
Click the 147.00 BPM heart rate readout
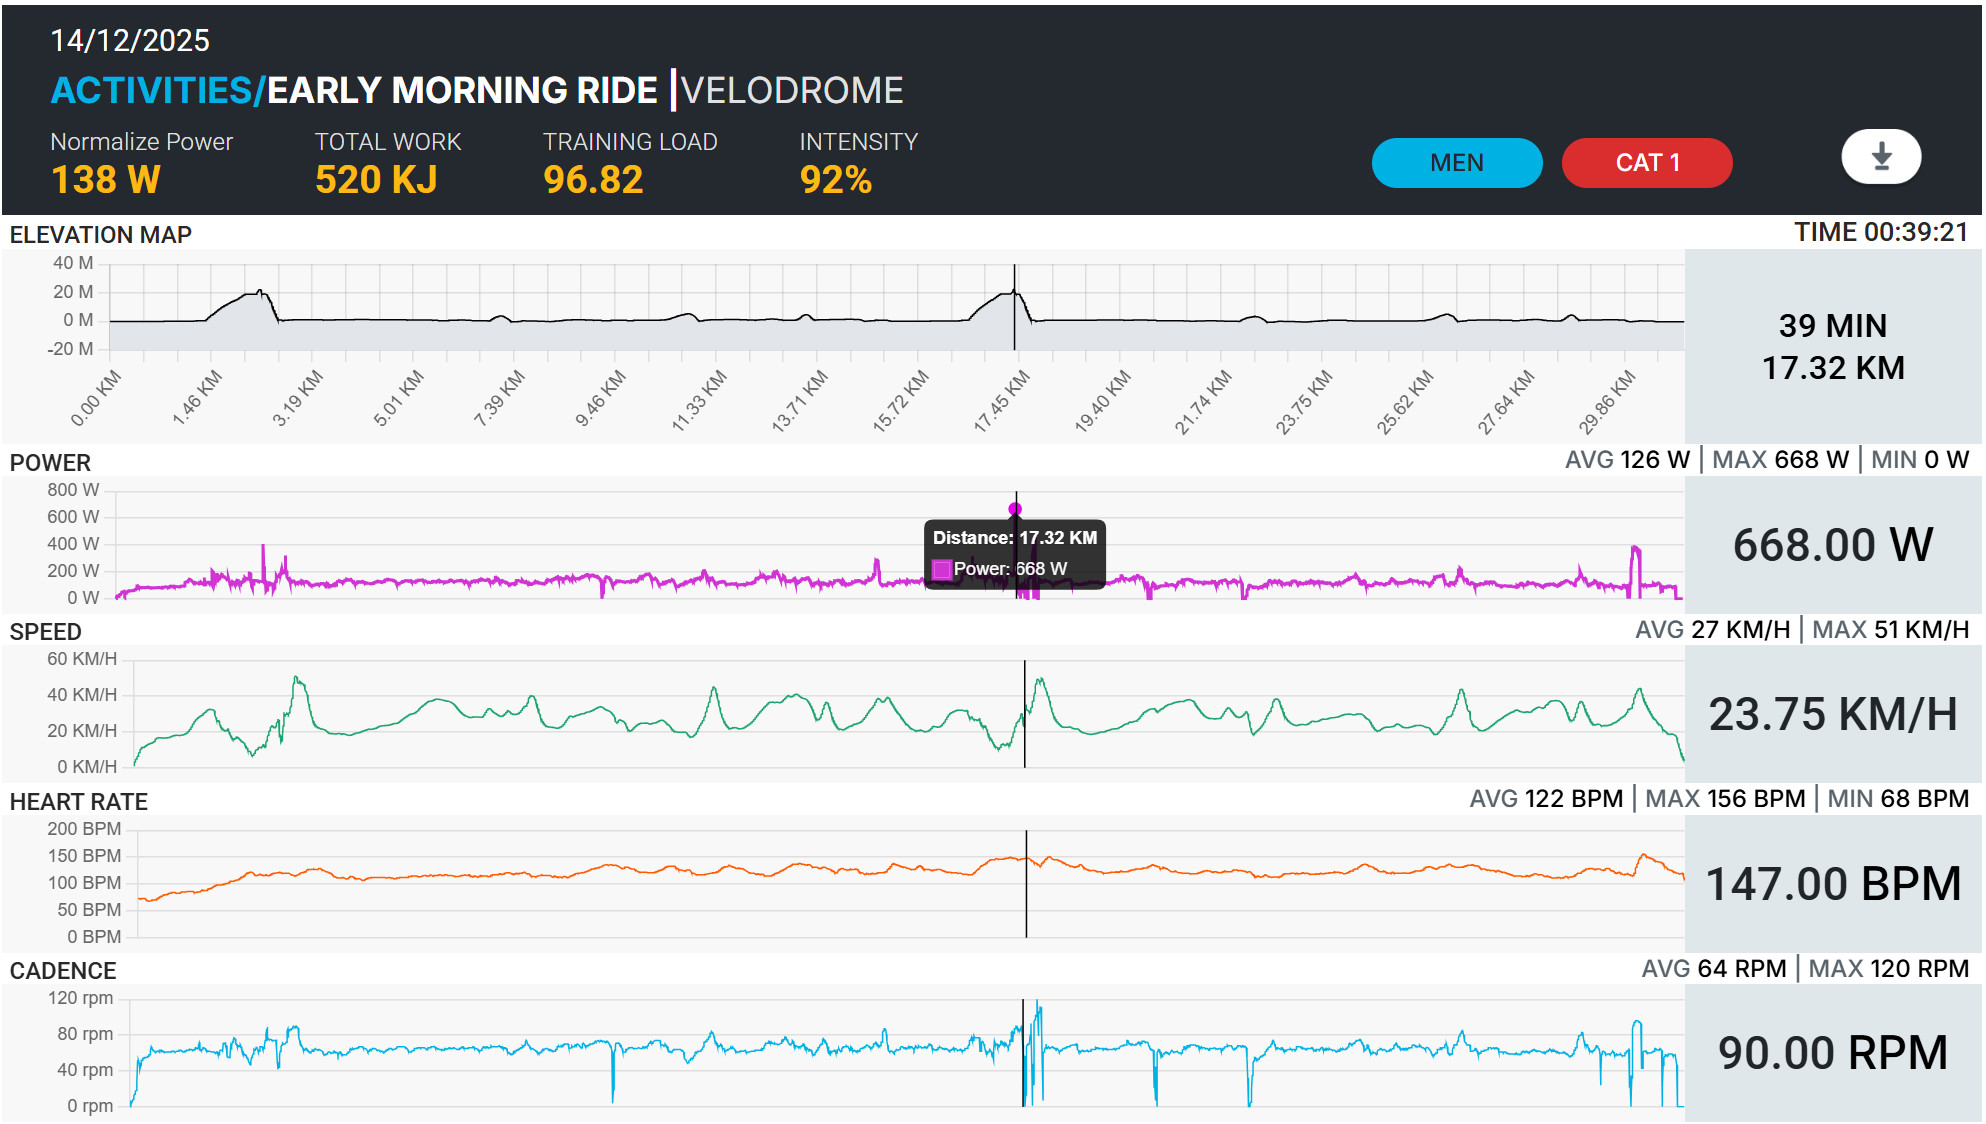pos(1832,884)
